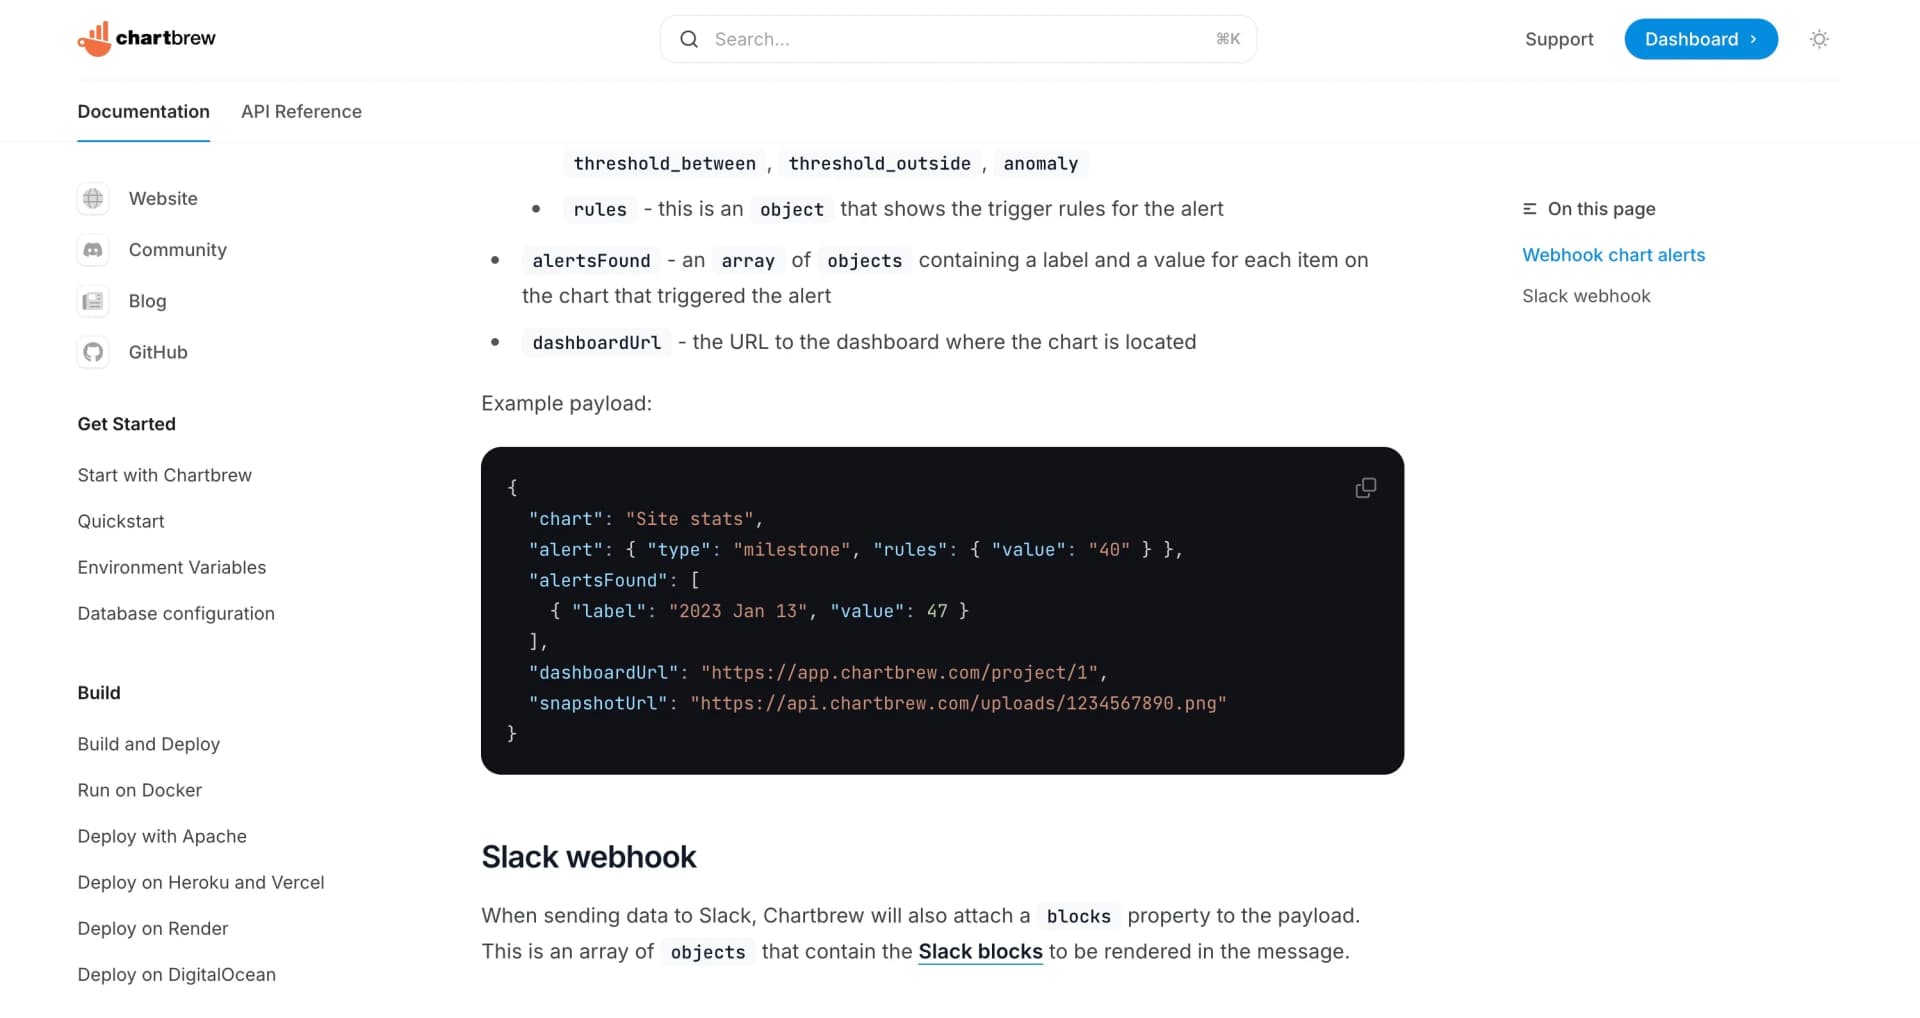The height and width of the screenshot is (1018, 1920).
Task: Click the Chartbrew logo icon
Action: pos(95,39)
